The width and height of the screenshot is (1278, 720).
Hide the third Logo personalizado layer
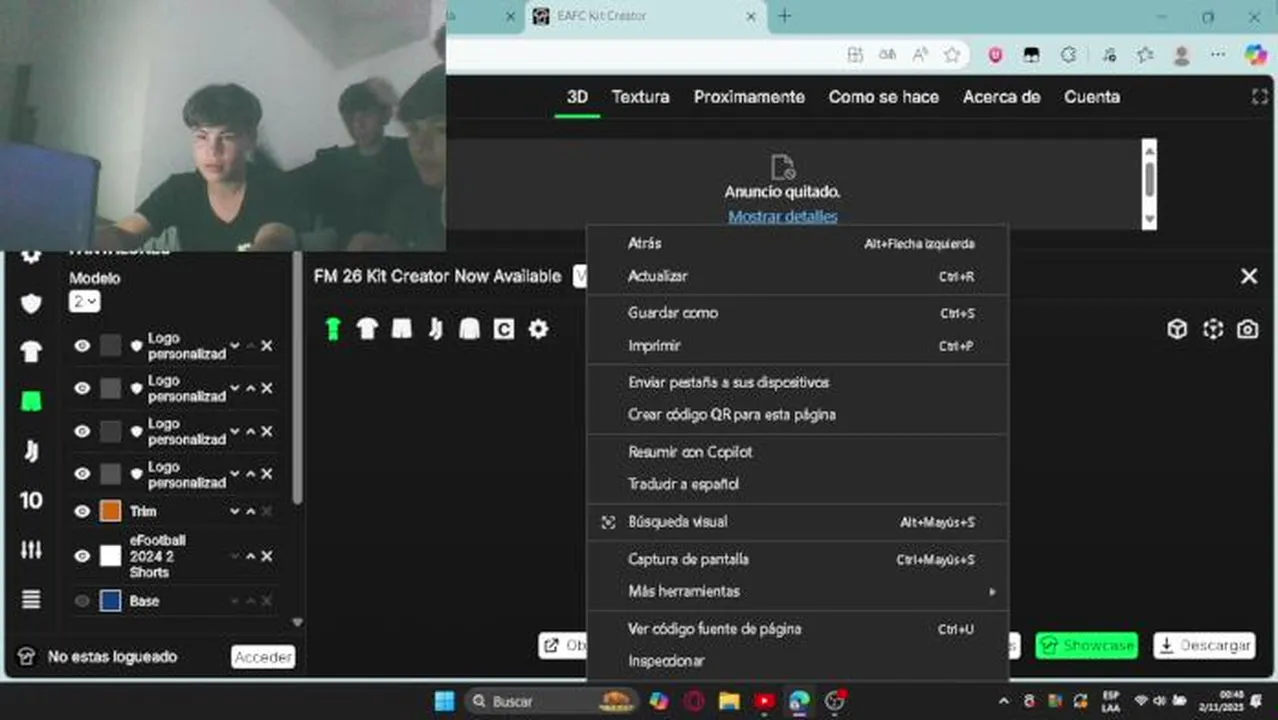82,431
